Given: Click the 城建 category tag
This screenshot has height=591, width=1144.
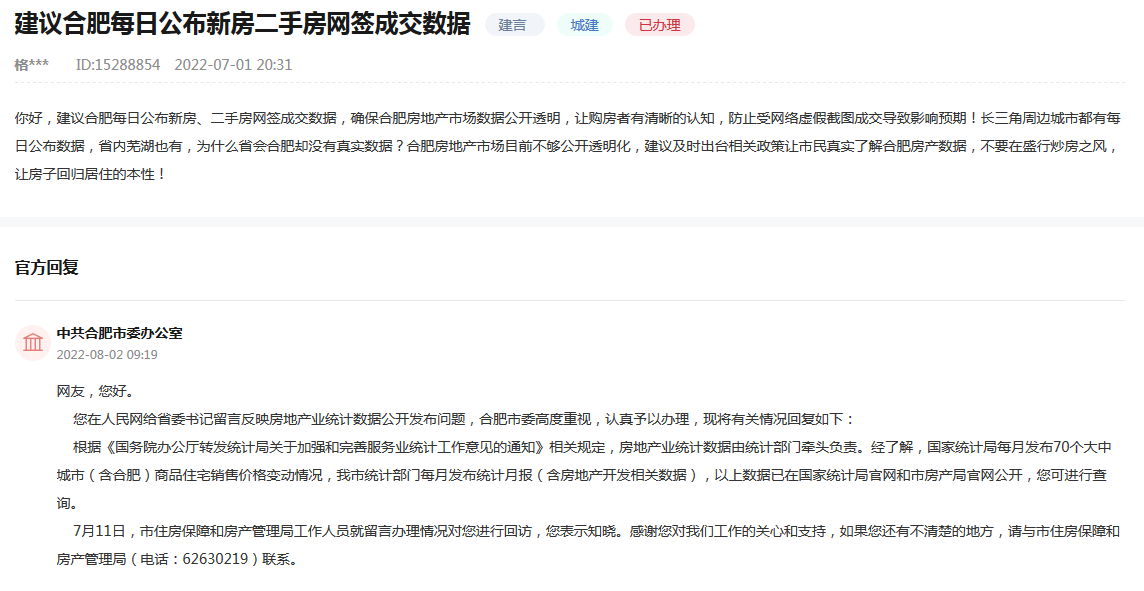Looking at the screenshot, I should coord(584,25).
